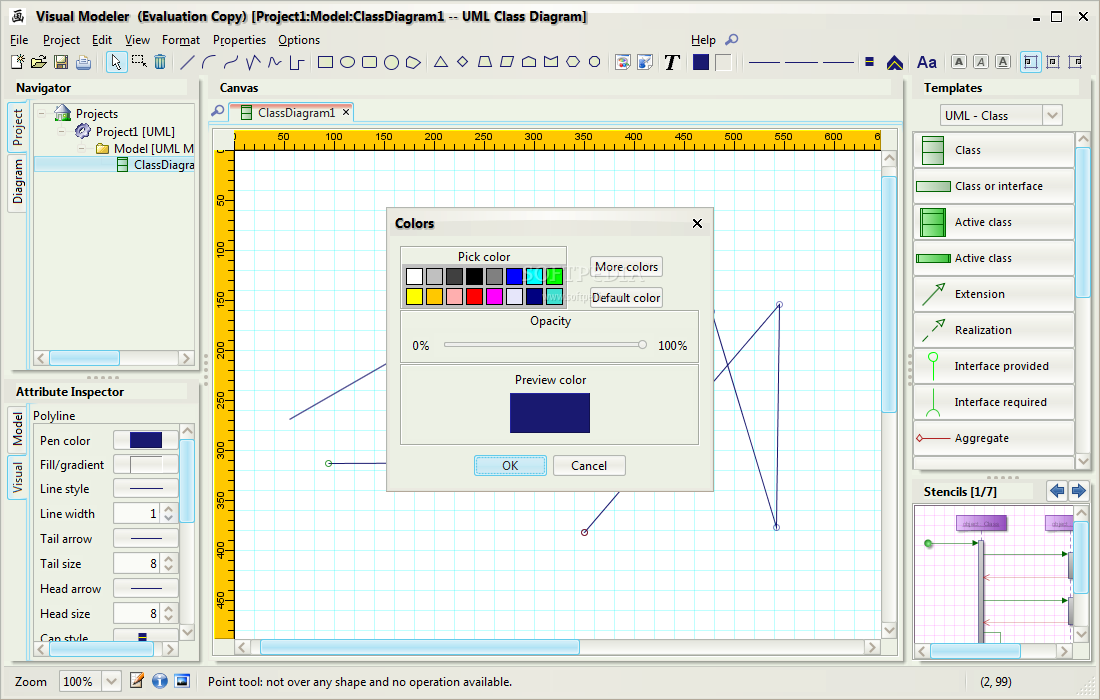Screen dimensions: 1100x700
Task: Toggle the right text alignment box button
Action: tap(1075, 62)
